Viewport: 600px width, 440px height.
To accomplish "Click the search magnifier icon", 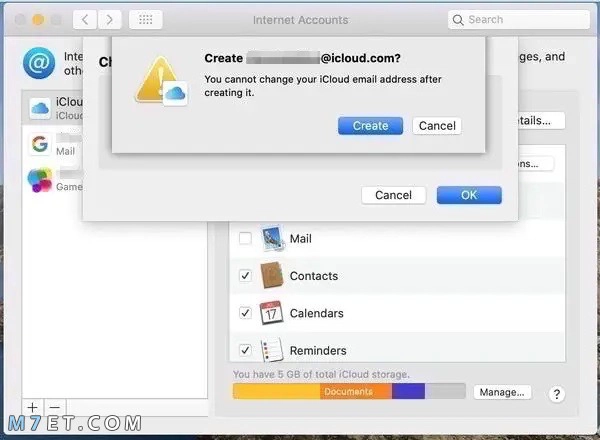I will [458, 20].
